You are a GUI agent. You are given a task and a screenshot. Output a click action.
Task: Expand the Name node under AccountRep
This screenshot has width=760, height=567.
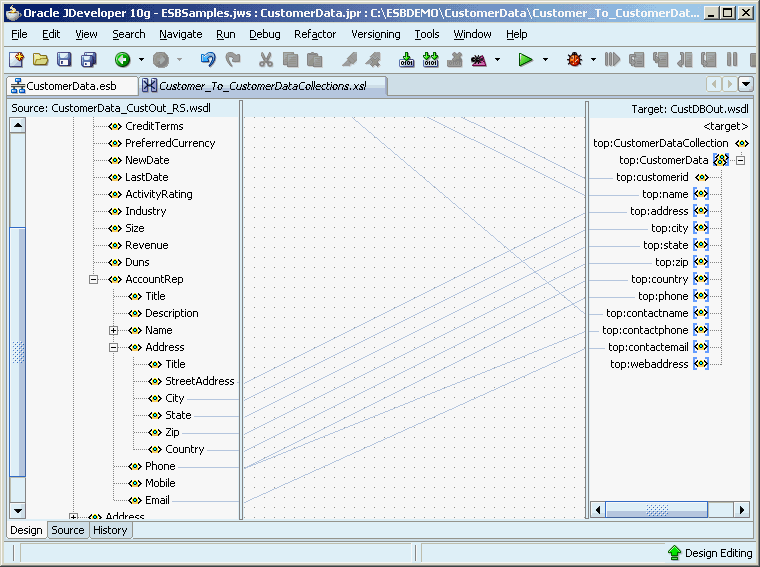(113, 331)
